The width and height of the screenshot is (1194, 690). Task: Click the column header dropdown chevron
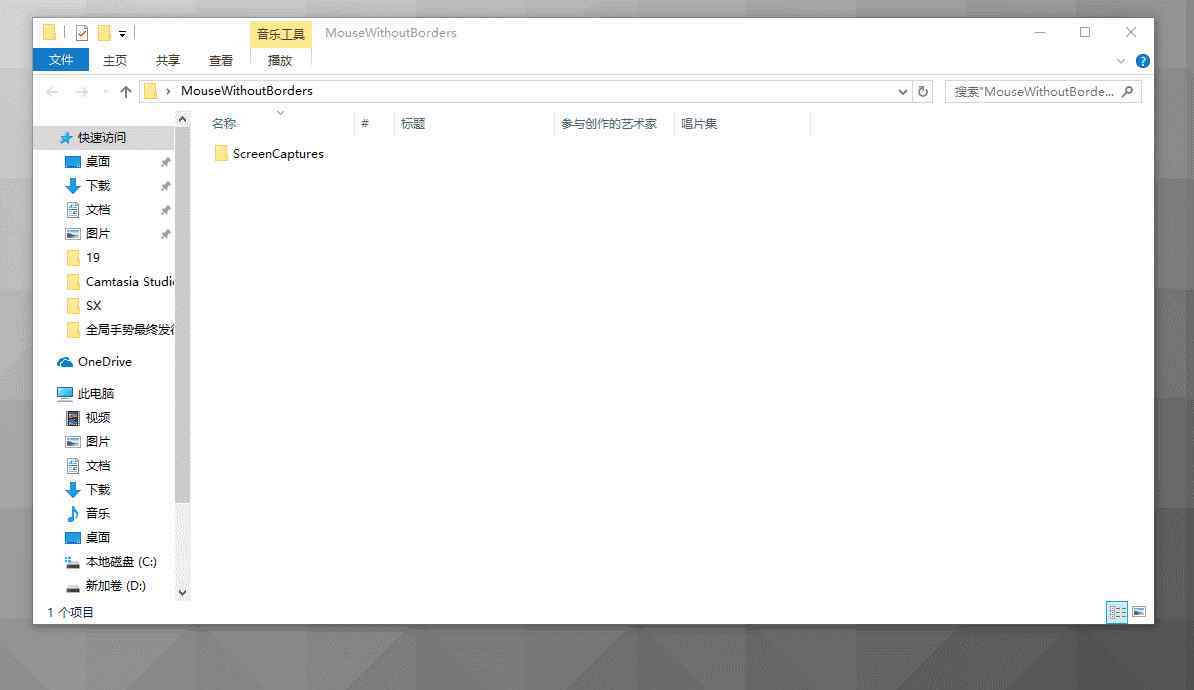280,113
